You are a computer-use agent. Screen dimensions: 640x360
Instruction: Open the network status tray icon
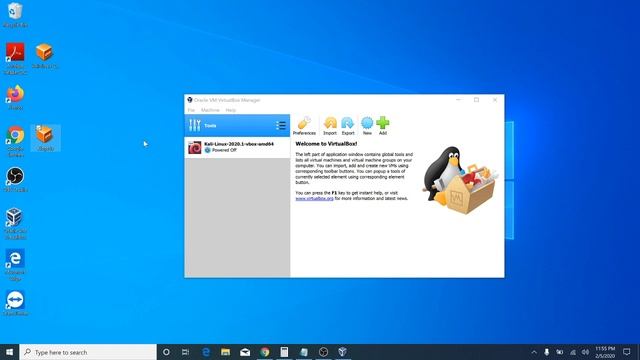tap(573, 352)
